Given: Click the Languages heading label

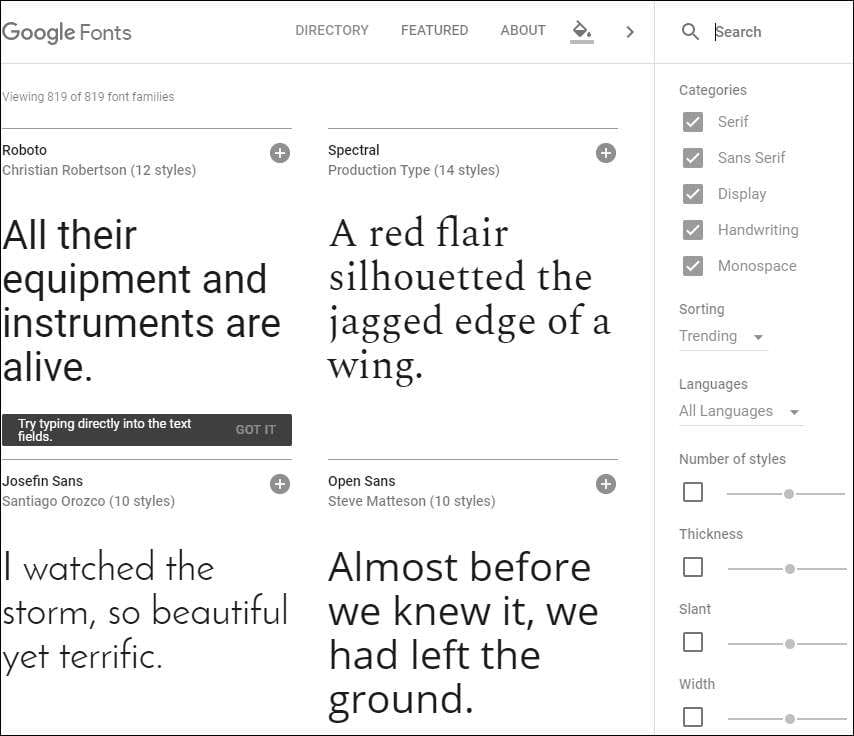Looking at the screenshot, I should pyautogui.click(x=713, y=384).
